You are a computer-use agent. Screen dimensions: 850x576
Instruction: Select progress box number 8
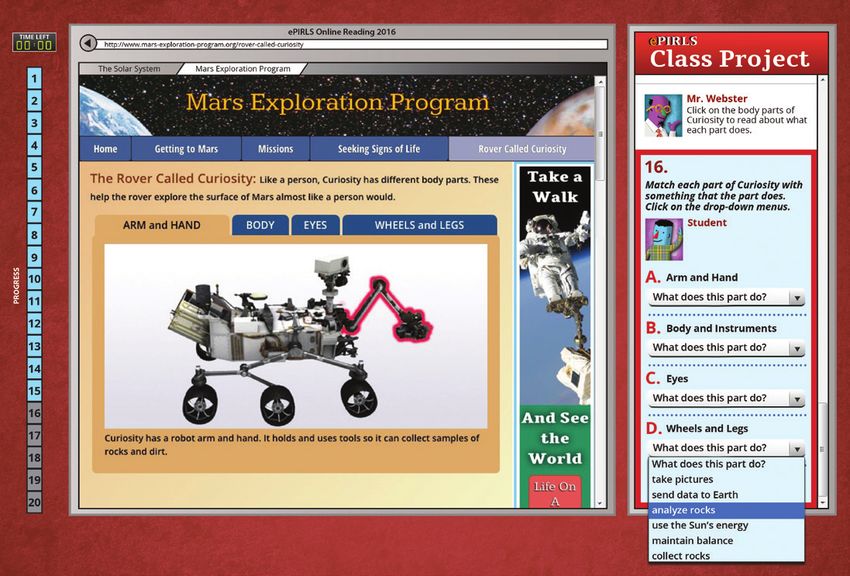[34, 235]
